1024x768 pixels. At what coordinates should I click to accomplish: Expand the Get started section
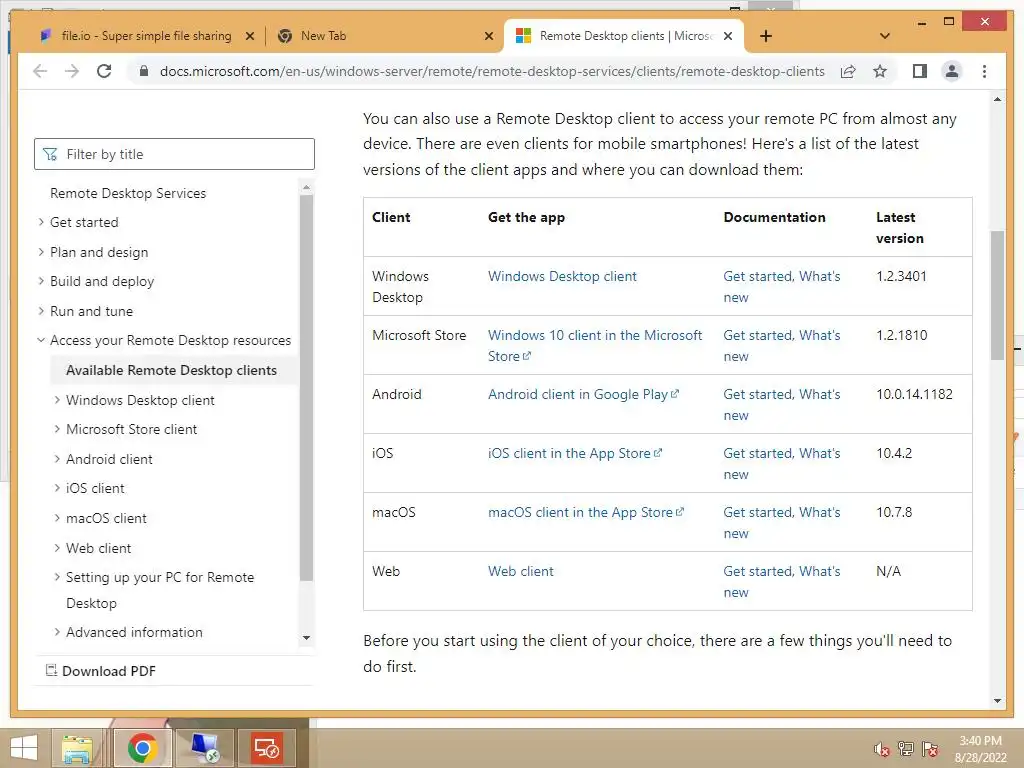(x=84, y=222)
